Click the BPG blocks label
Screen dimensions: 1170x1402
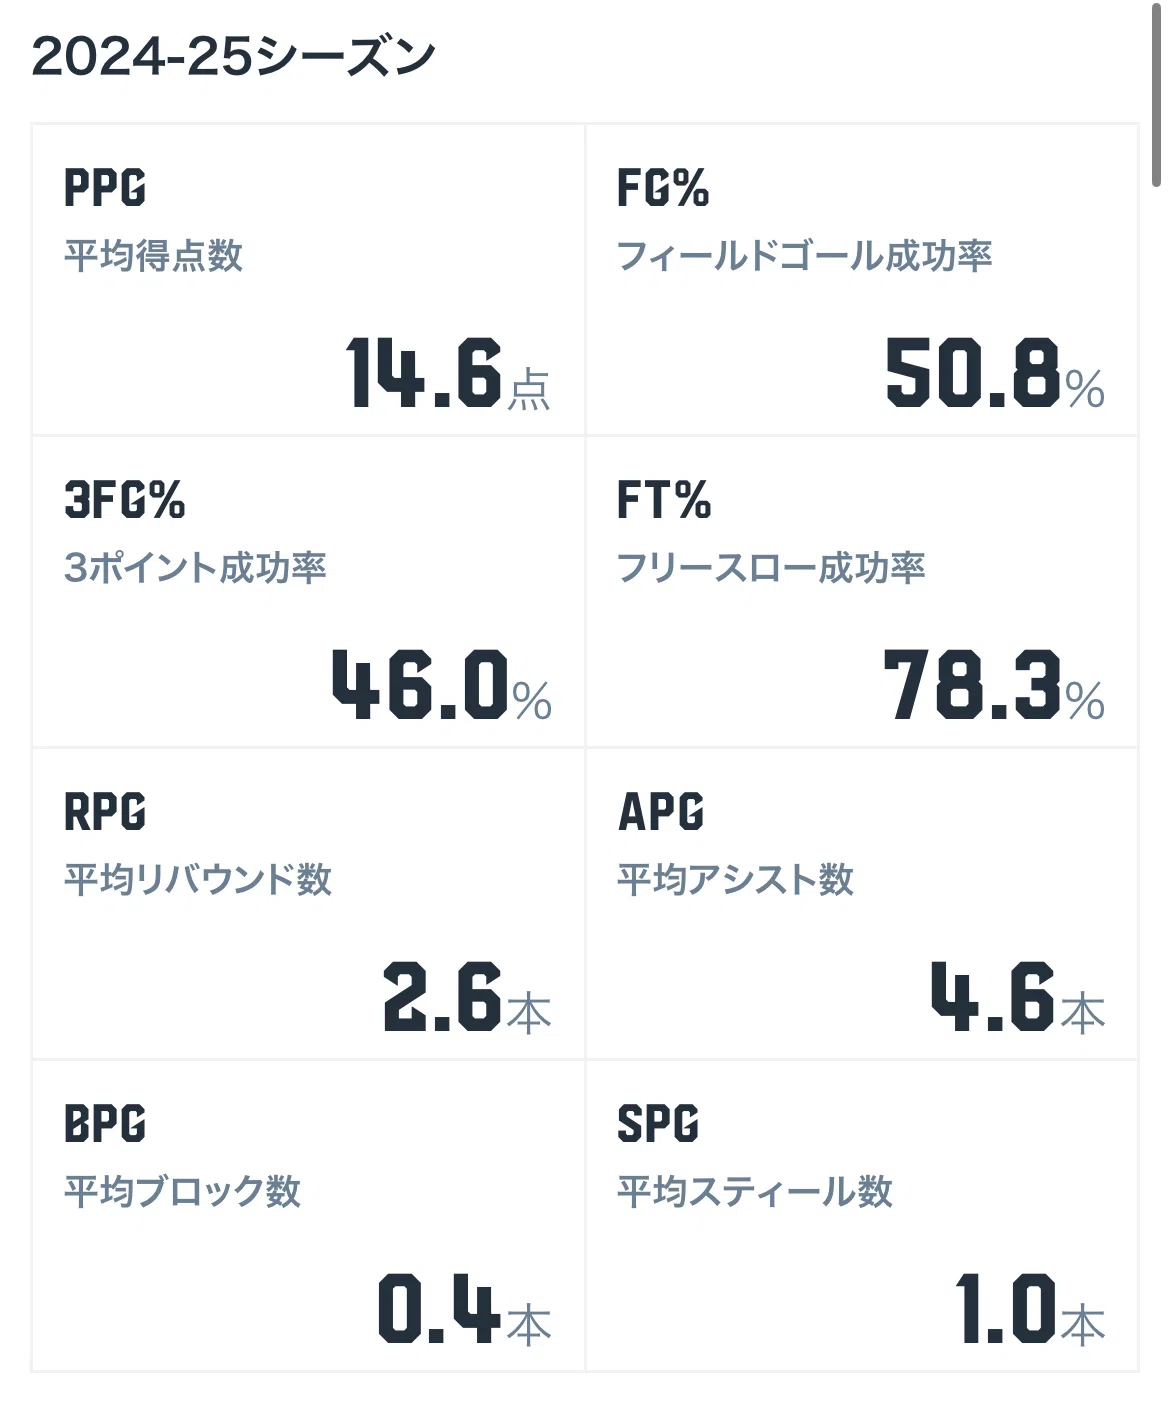click(105, 1123)
